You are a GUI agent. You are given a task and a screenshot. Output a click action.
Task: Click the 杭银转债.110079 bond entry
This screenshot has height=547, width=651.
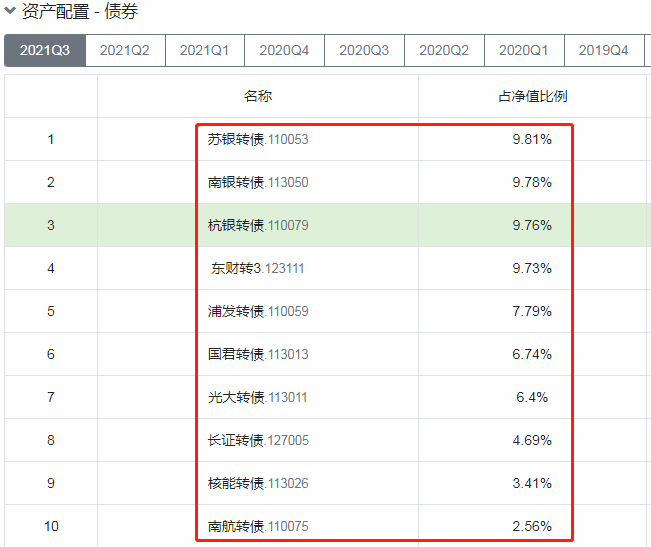(x=258, y=225)
